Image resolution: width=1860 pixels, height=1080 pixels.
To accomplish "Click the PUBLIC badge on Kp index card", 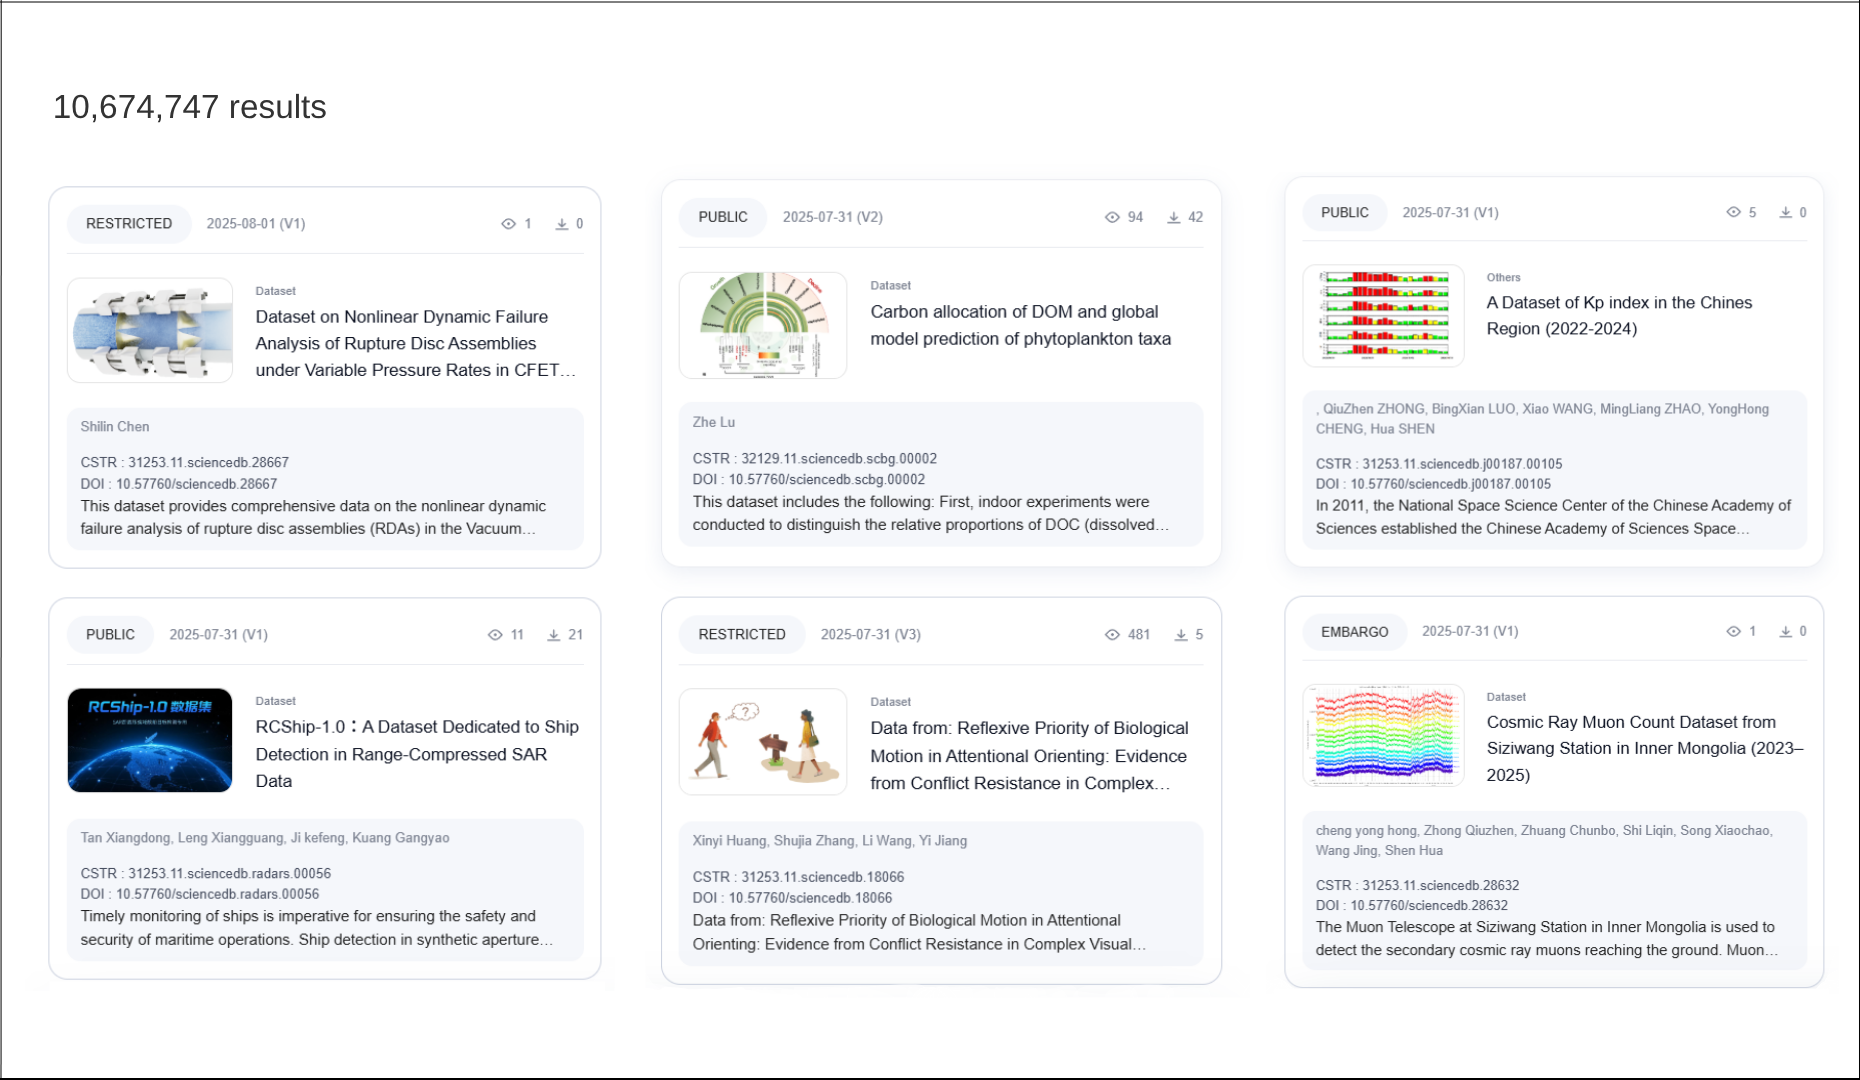I will 1344,213.
